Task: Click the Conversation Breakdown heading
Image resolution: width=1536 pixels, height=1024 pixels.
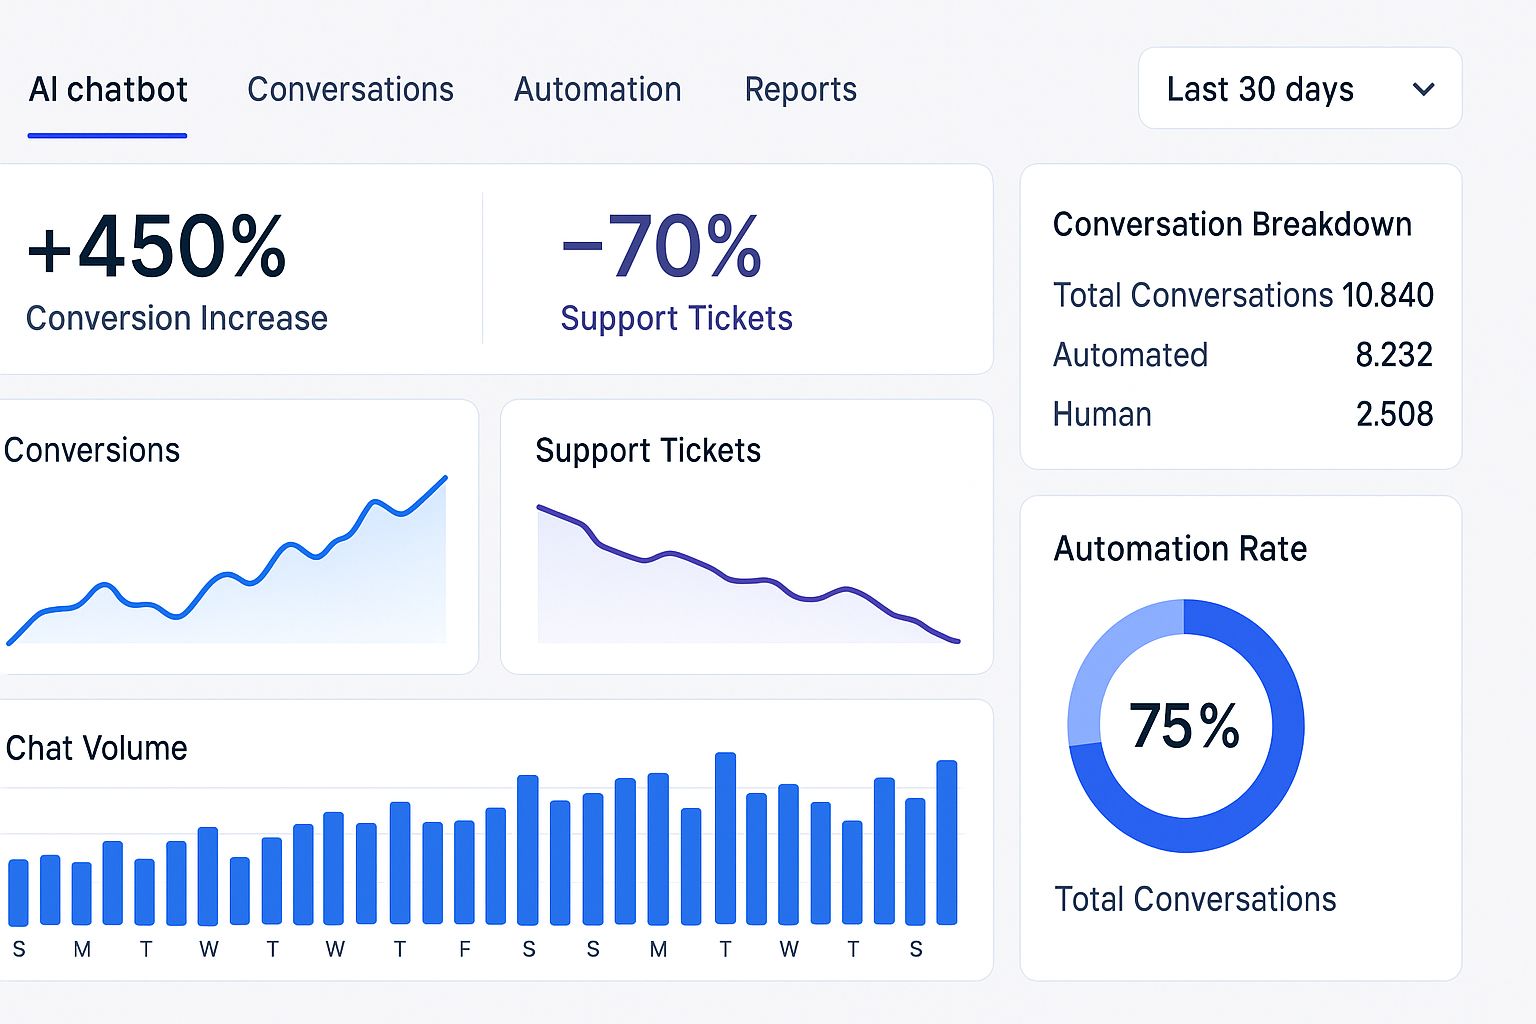Action: point(1232,224)
